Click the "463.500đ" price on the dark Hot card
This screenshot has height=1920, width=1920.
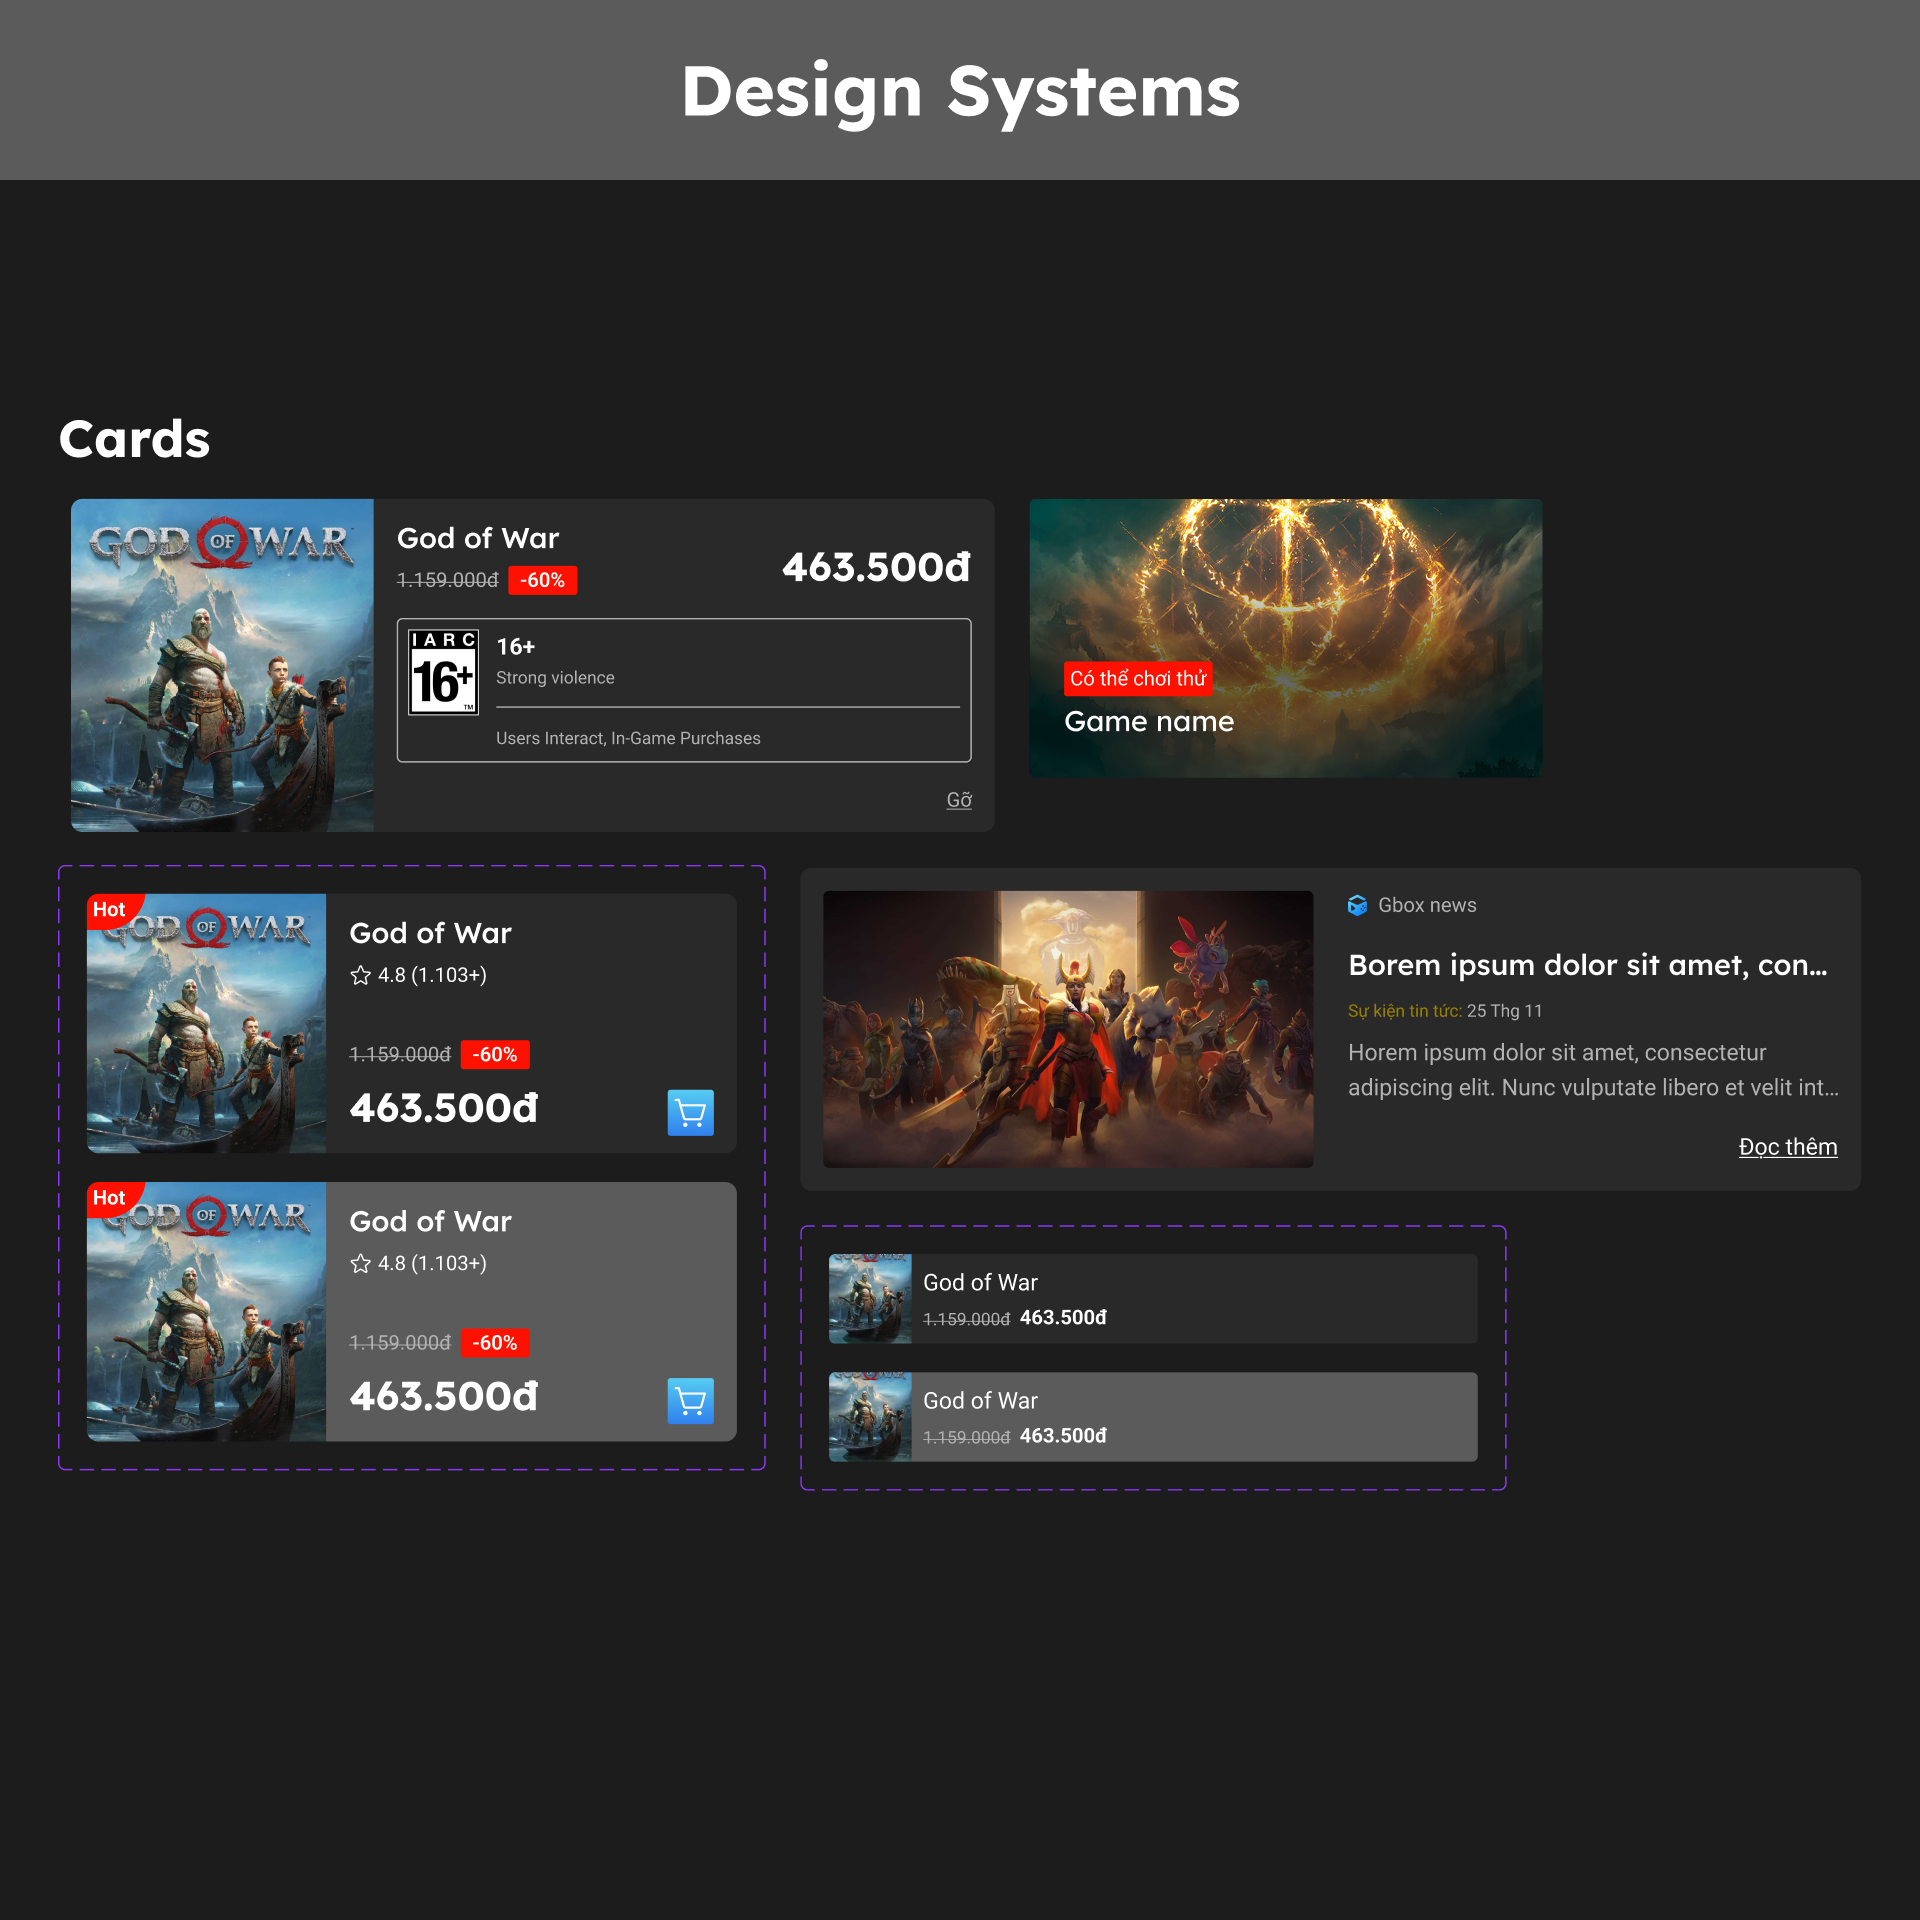click(x=444, y=1108)
